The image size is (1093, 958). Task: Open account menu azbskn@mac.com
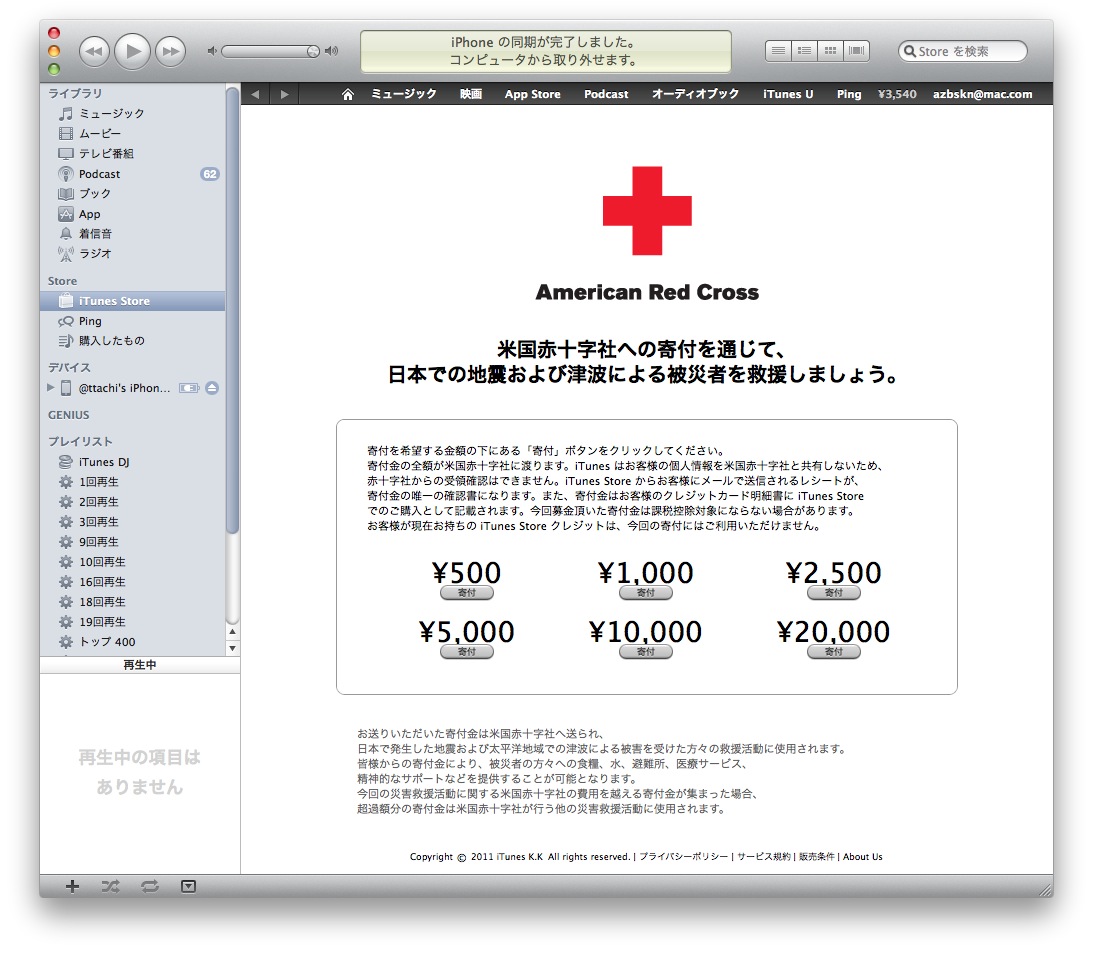click(982, 94)
